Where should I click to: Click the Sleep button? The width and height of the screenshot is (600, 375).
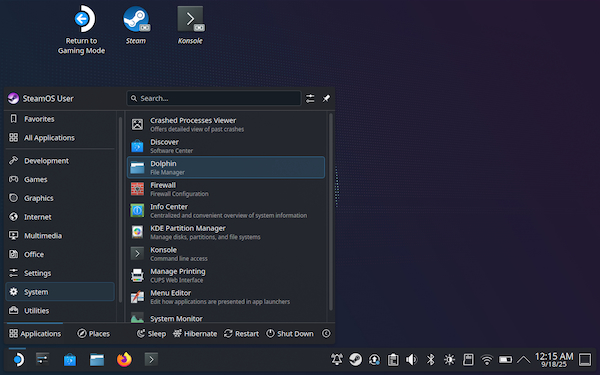152,334
